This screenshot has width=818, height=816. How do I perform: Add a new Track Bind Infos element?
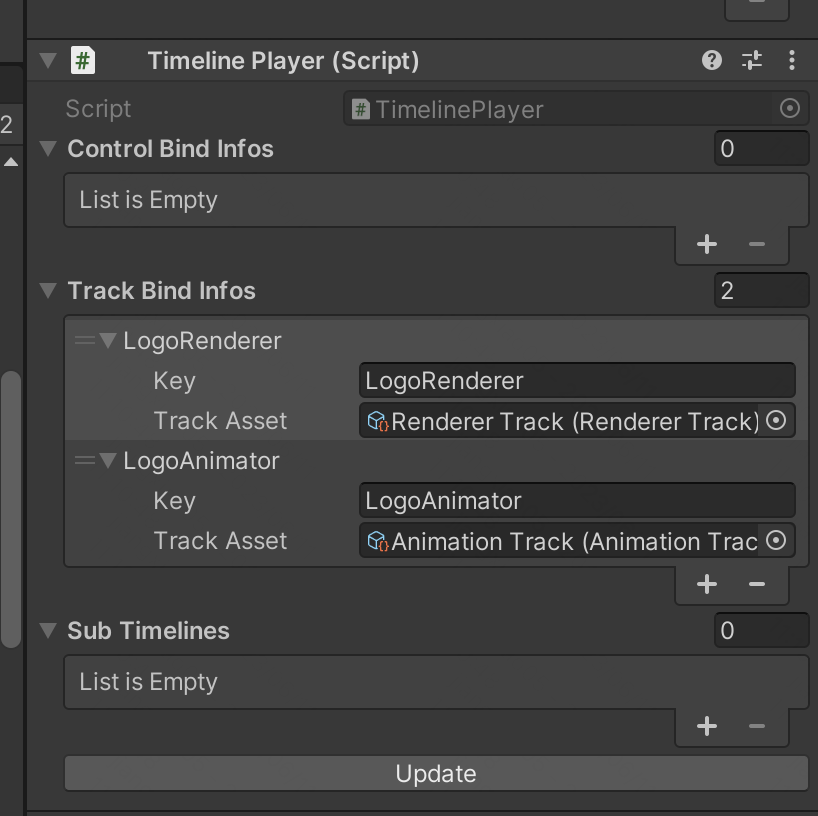(707, 585)
